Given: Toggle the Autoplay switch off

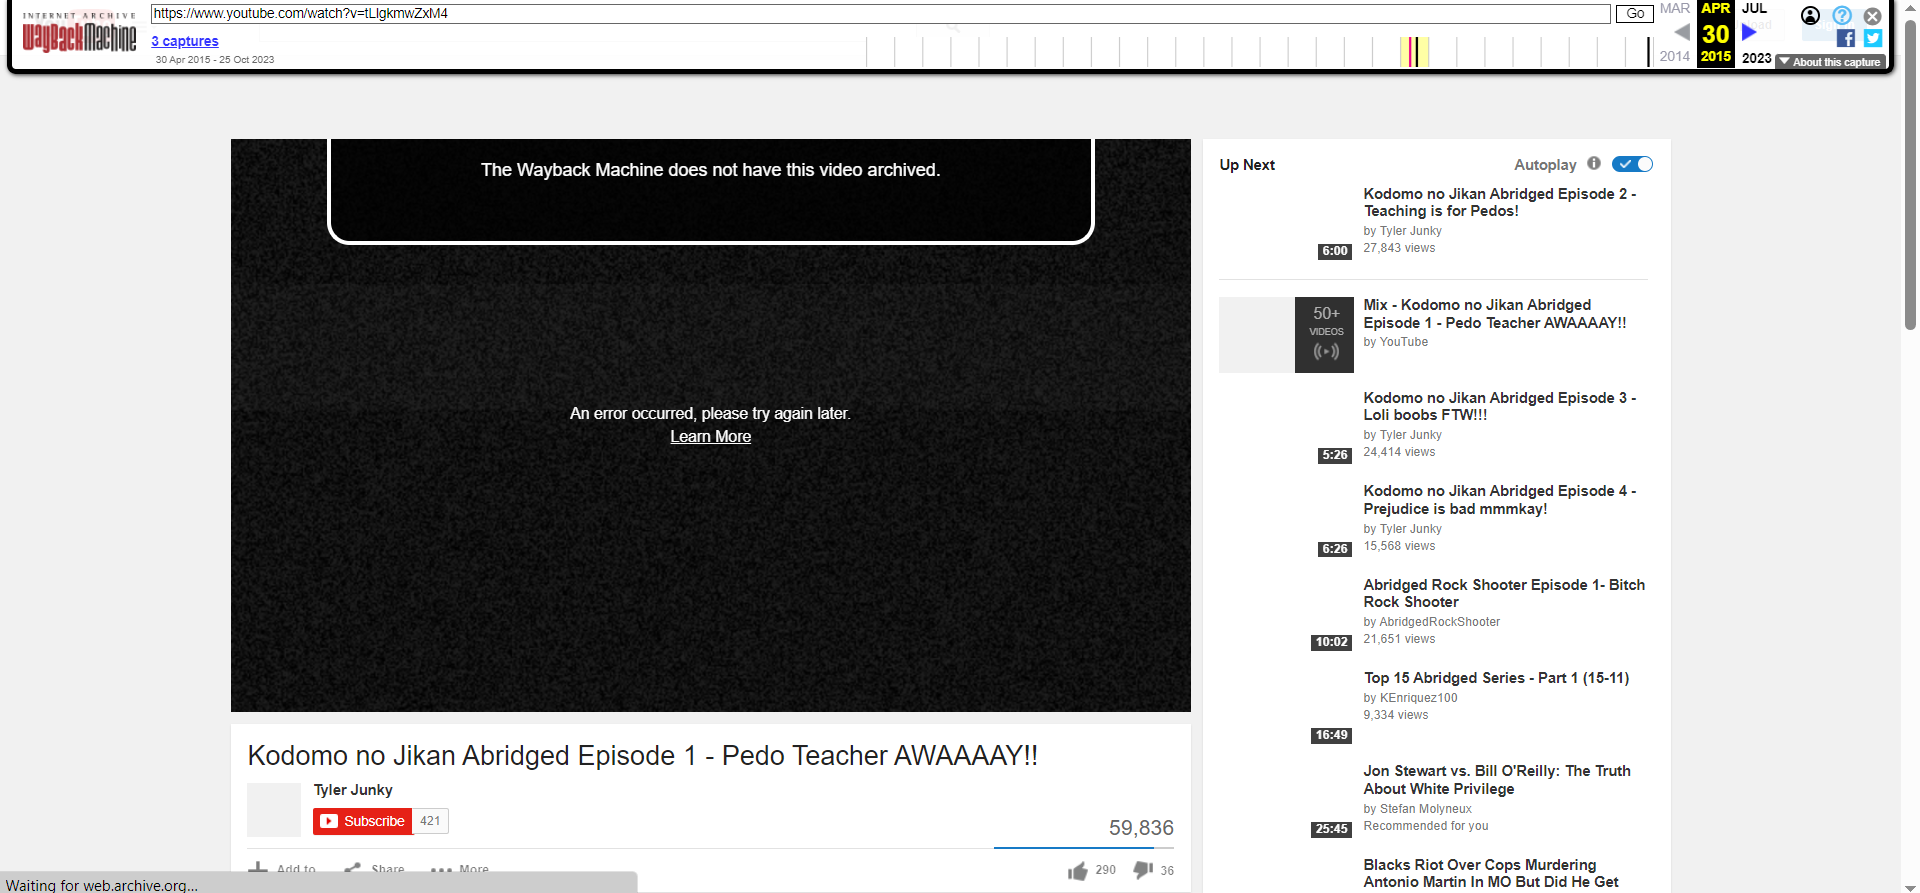Looking at the screenshot, I should click(1632, 164).
